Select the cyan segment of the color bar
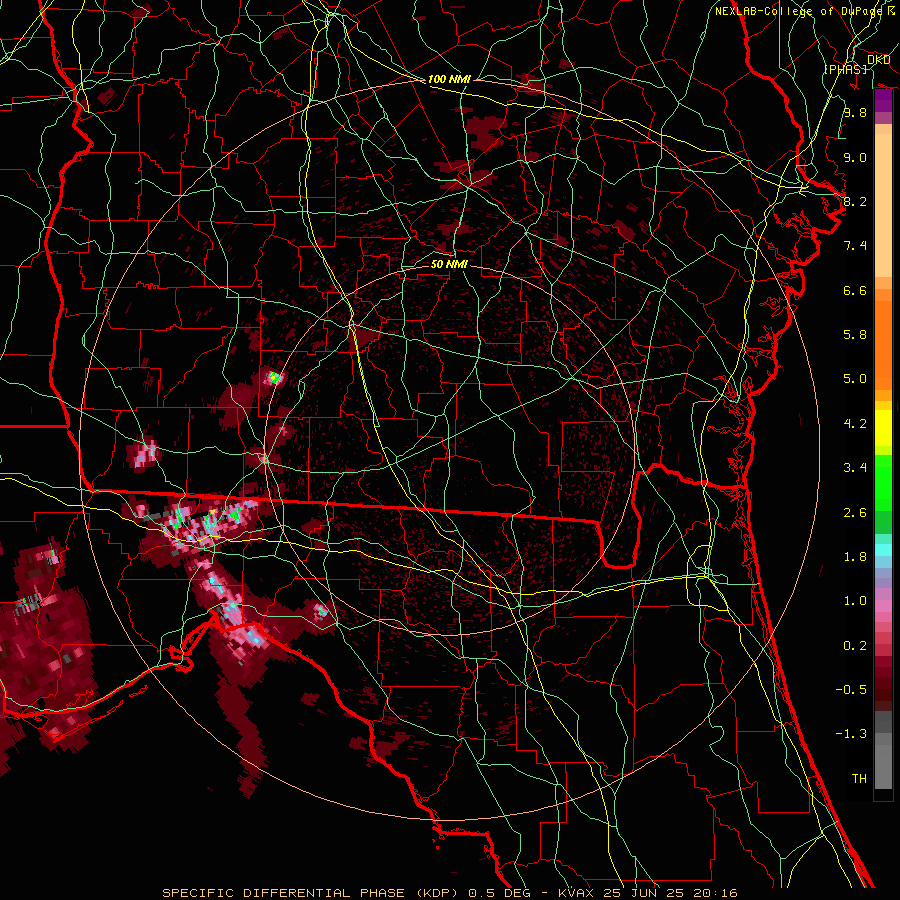This screenshot has height=900, width=900. tap(883, 550)
